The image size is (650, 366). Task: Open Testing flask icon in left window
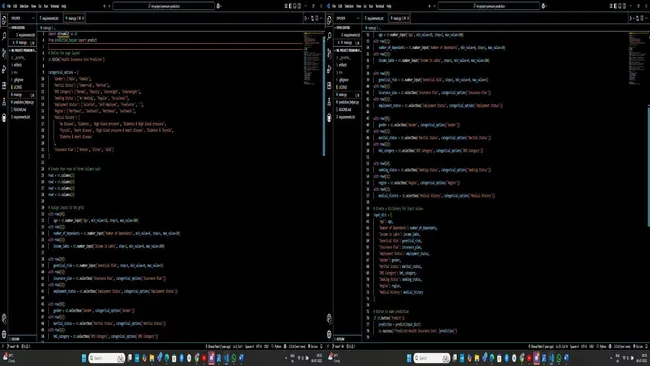[4, 101]
